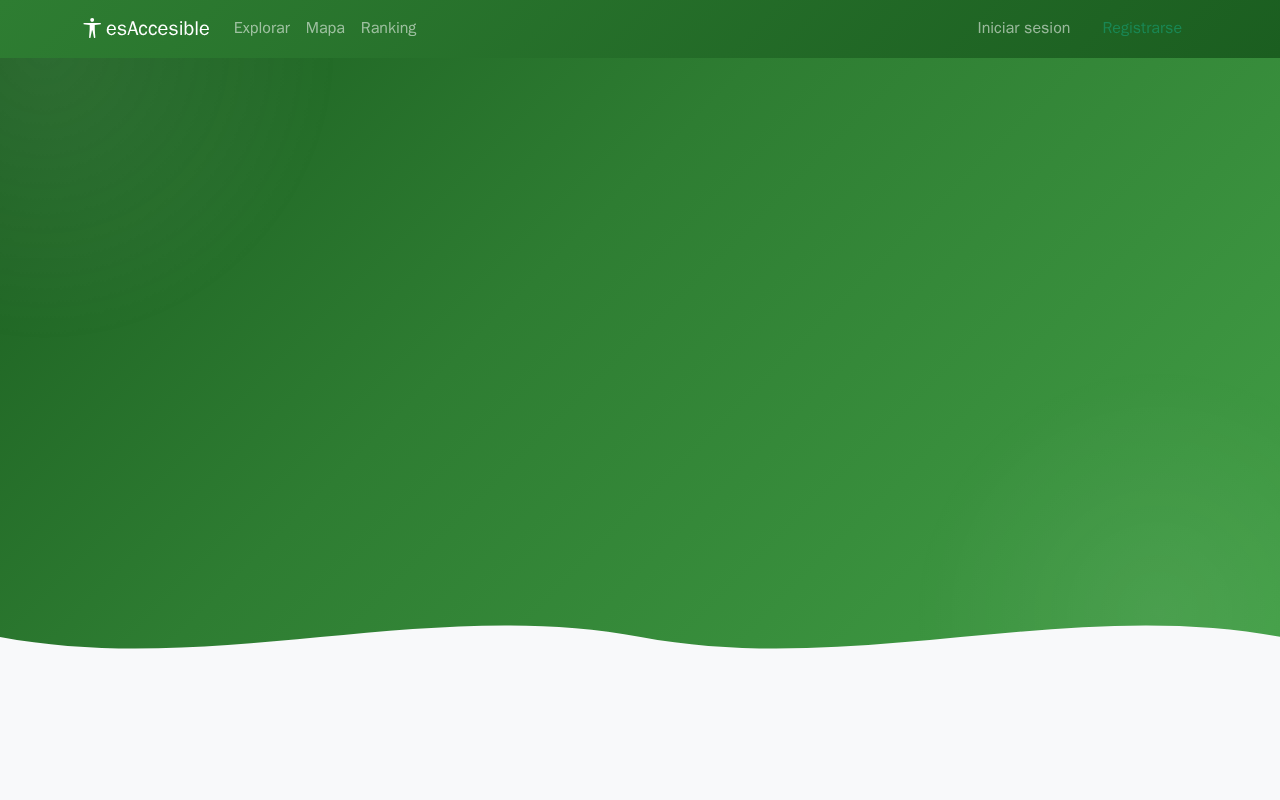Click the esAccesible brand text

point(158,28)
